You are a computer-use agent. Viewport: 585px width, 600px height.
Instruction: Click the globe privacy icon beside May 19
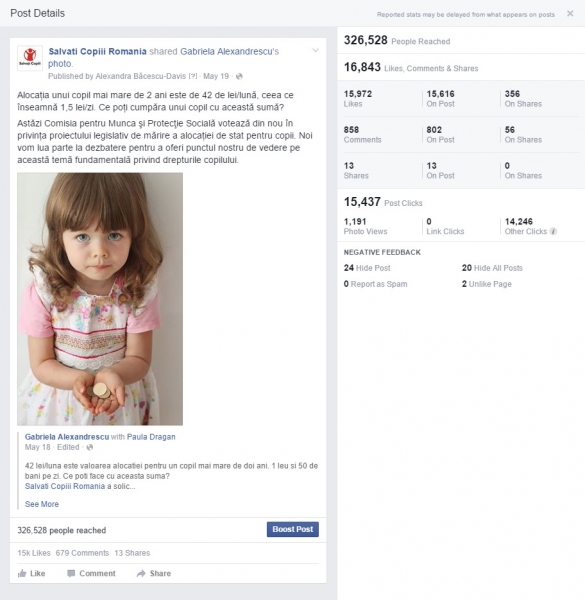(239, 76)
